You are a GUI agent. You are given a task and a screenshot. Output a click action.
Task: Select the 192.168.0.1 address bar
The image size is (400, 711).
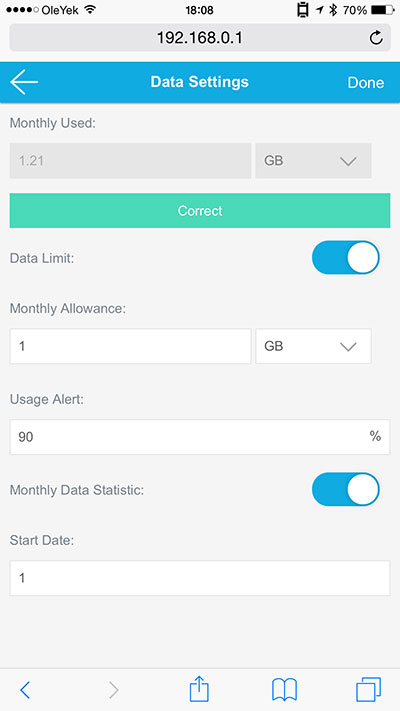200,38
